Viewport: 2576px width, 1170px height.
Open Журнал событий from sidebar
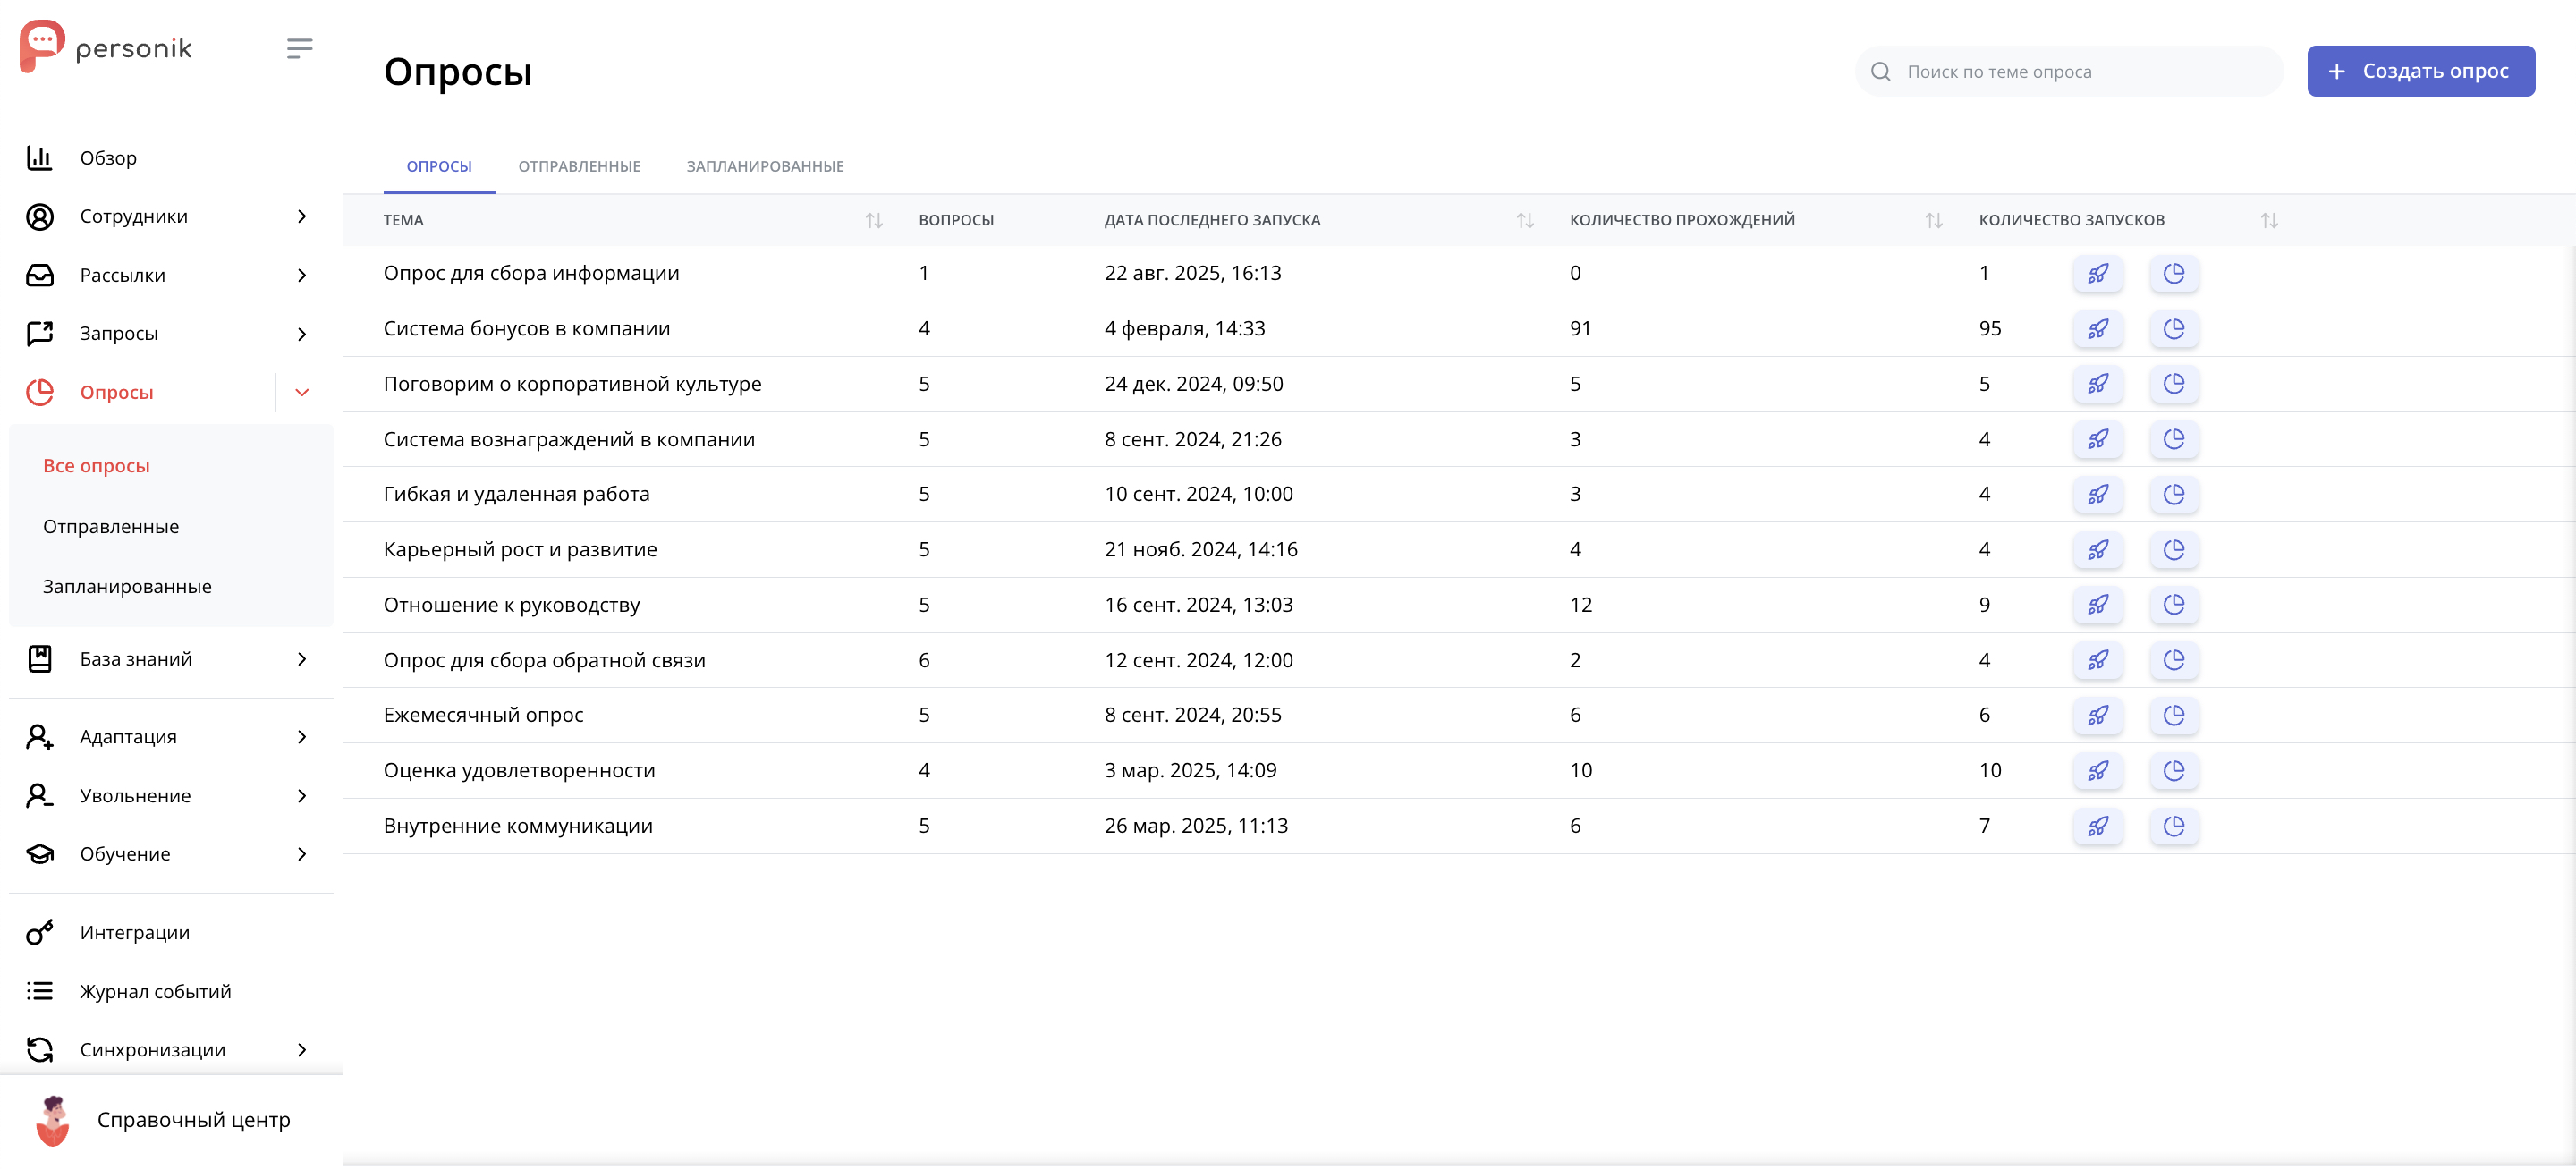click(155, 991)
